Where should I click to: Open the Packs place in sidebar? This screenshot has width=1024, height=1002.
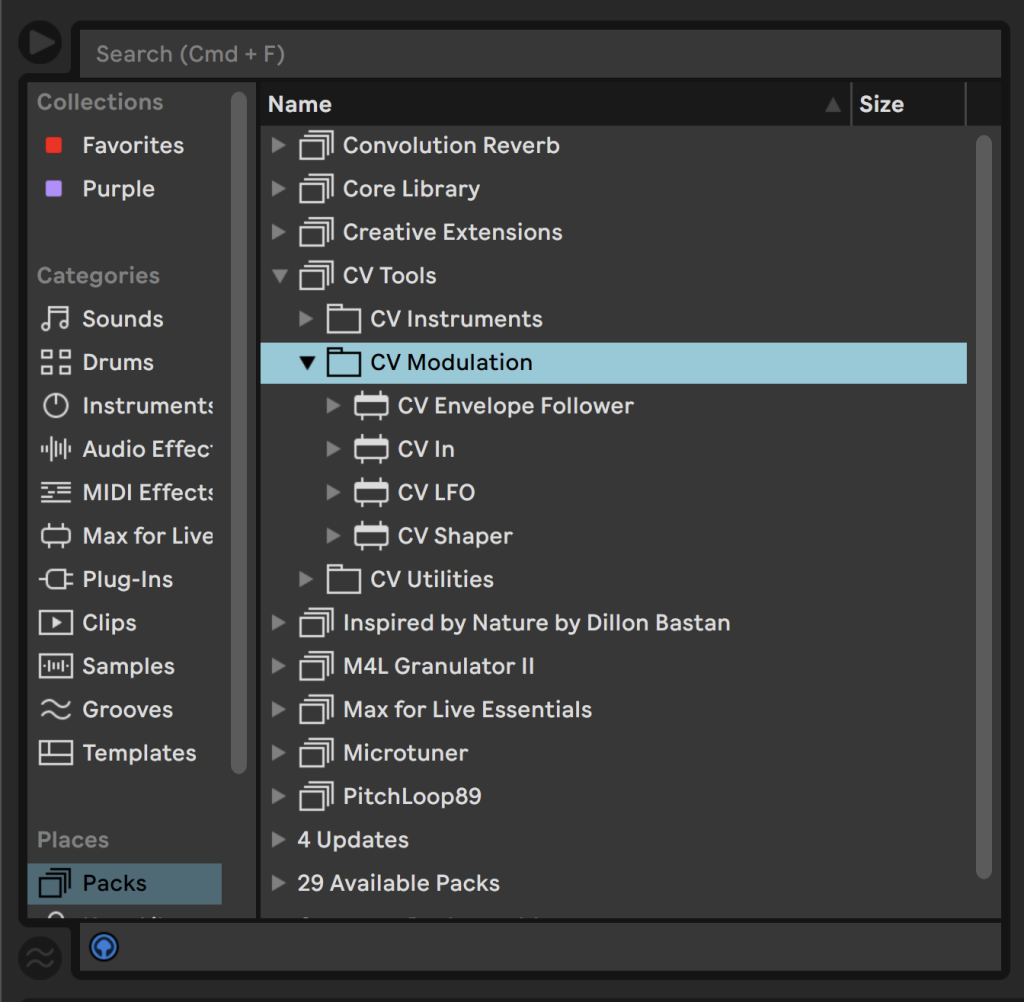[x=114, y=883]
